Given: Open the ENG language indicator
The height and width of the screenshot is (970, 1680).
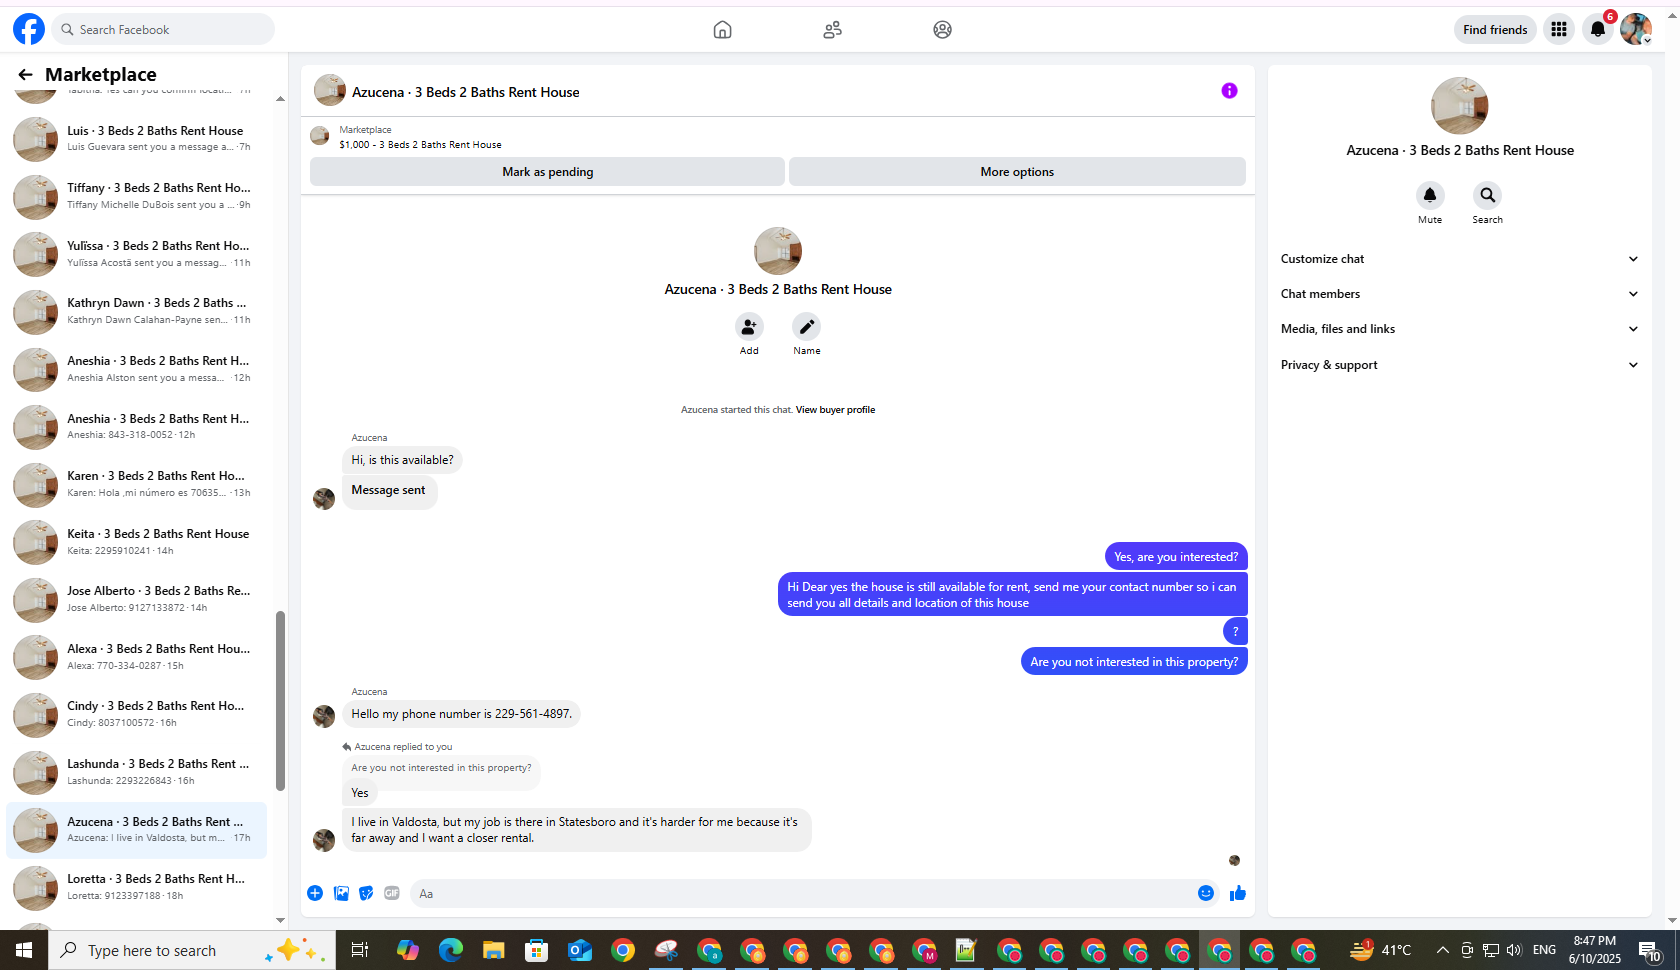Looking at the screenshot, I should 1544,950.
